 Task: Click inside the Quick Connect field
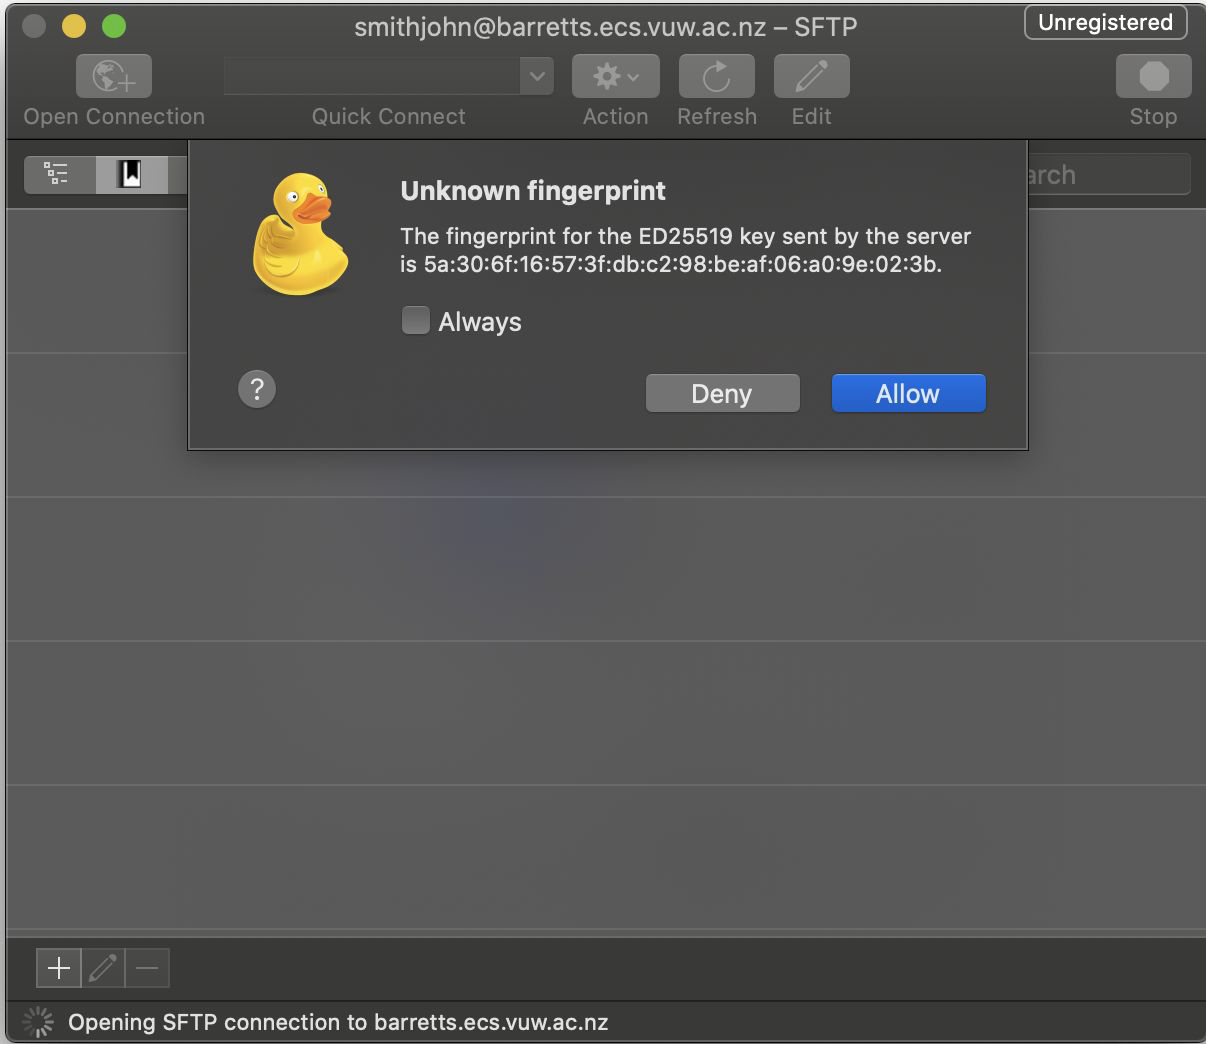pos(371,76)
